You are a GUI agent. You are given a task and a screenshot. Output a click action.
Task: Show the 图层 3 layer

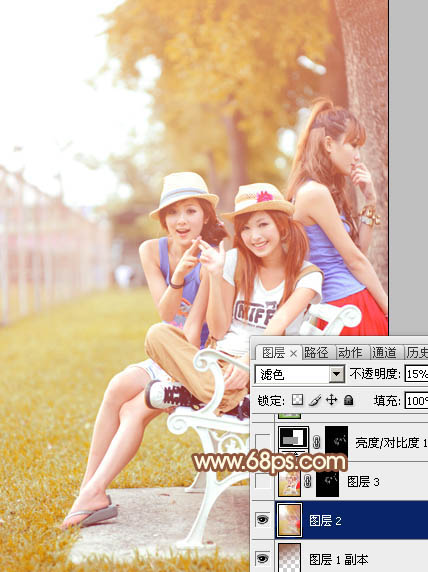[262, 481]
